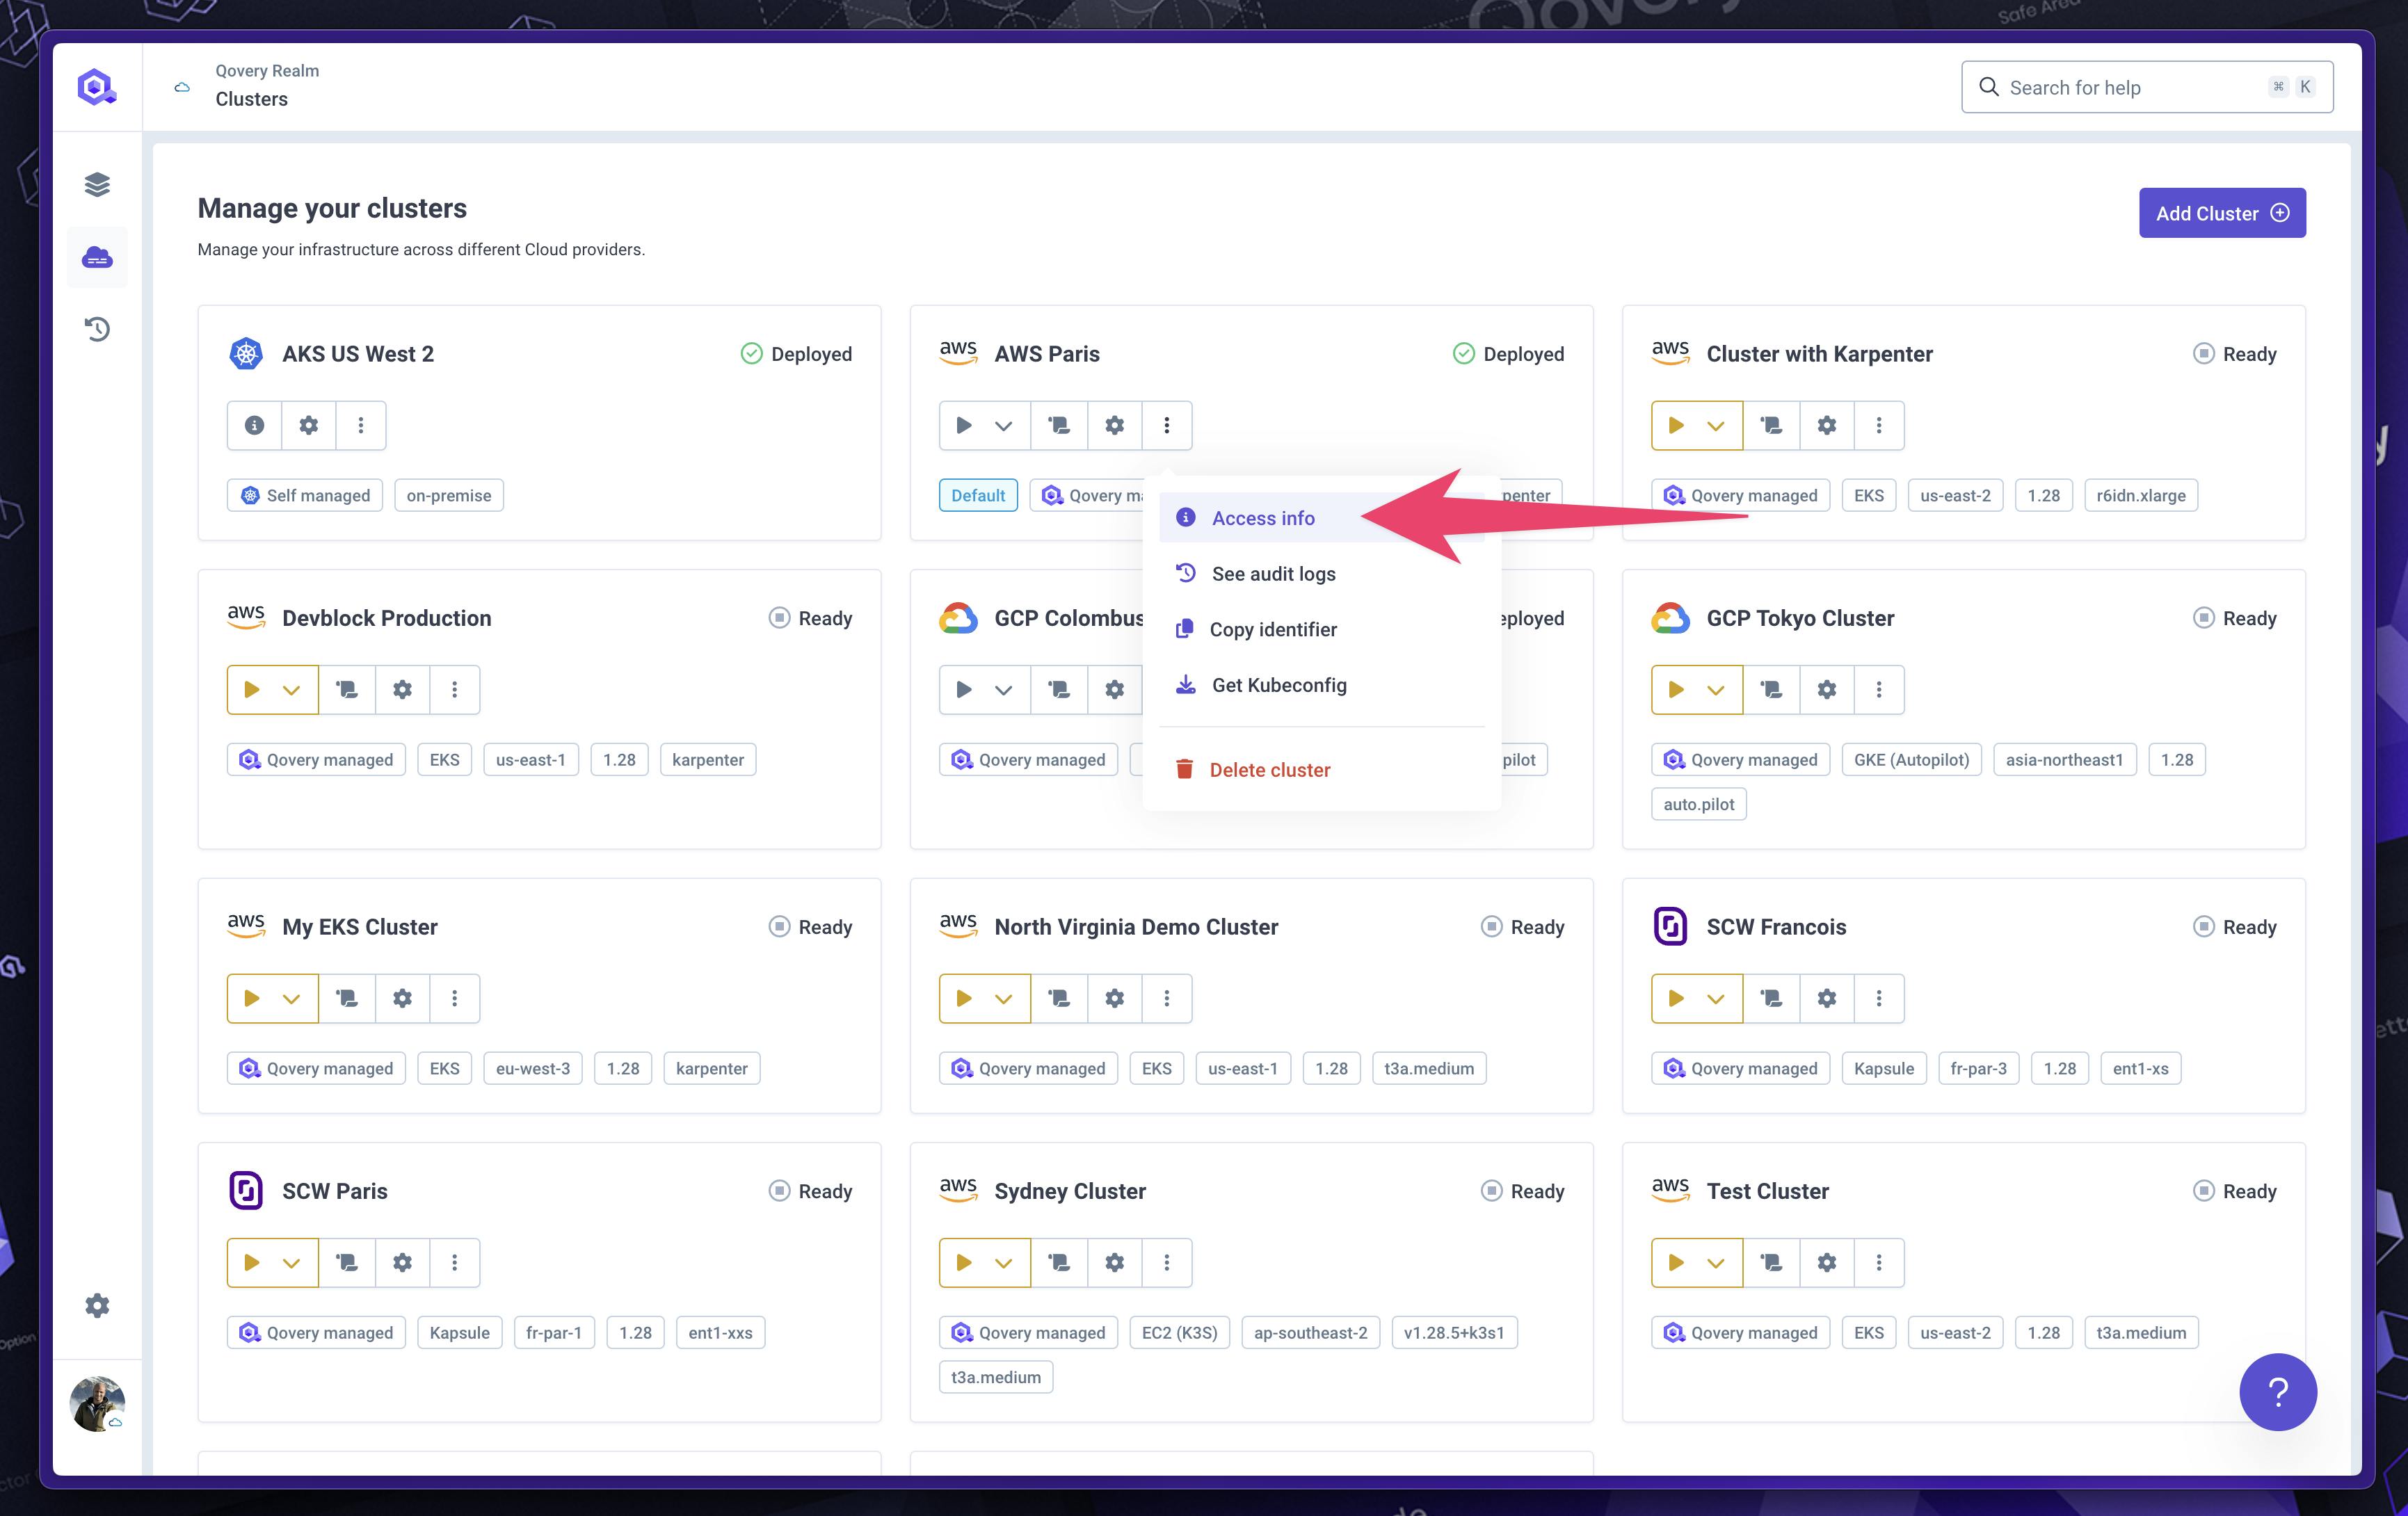2408x1516 pixels.
Task: Open the Qovery logo home
Action: click(x=97, y=87)
